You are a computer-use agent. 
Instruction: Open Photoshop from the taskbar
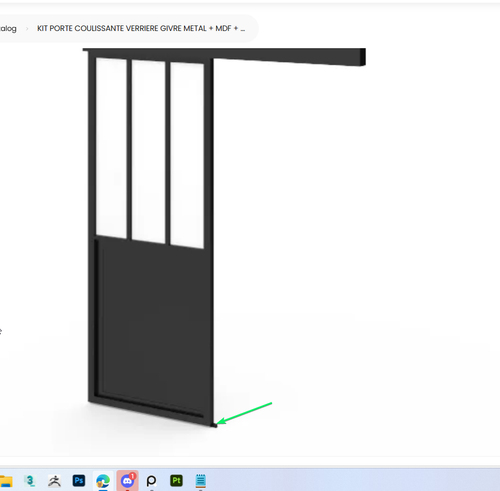pyautogui.click(x=79, y=481)
